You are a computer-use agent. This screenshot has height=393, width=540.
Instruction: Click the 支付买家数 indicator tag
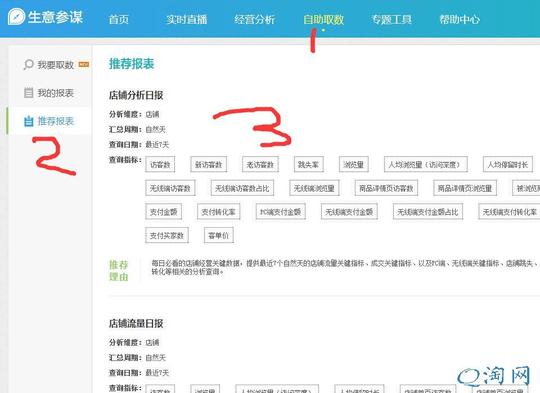pyautogui.click(x=167, y=236)
